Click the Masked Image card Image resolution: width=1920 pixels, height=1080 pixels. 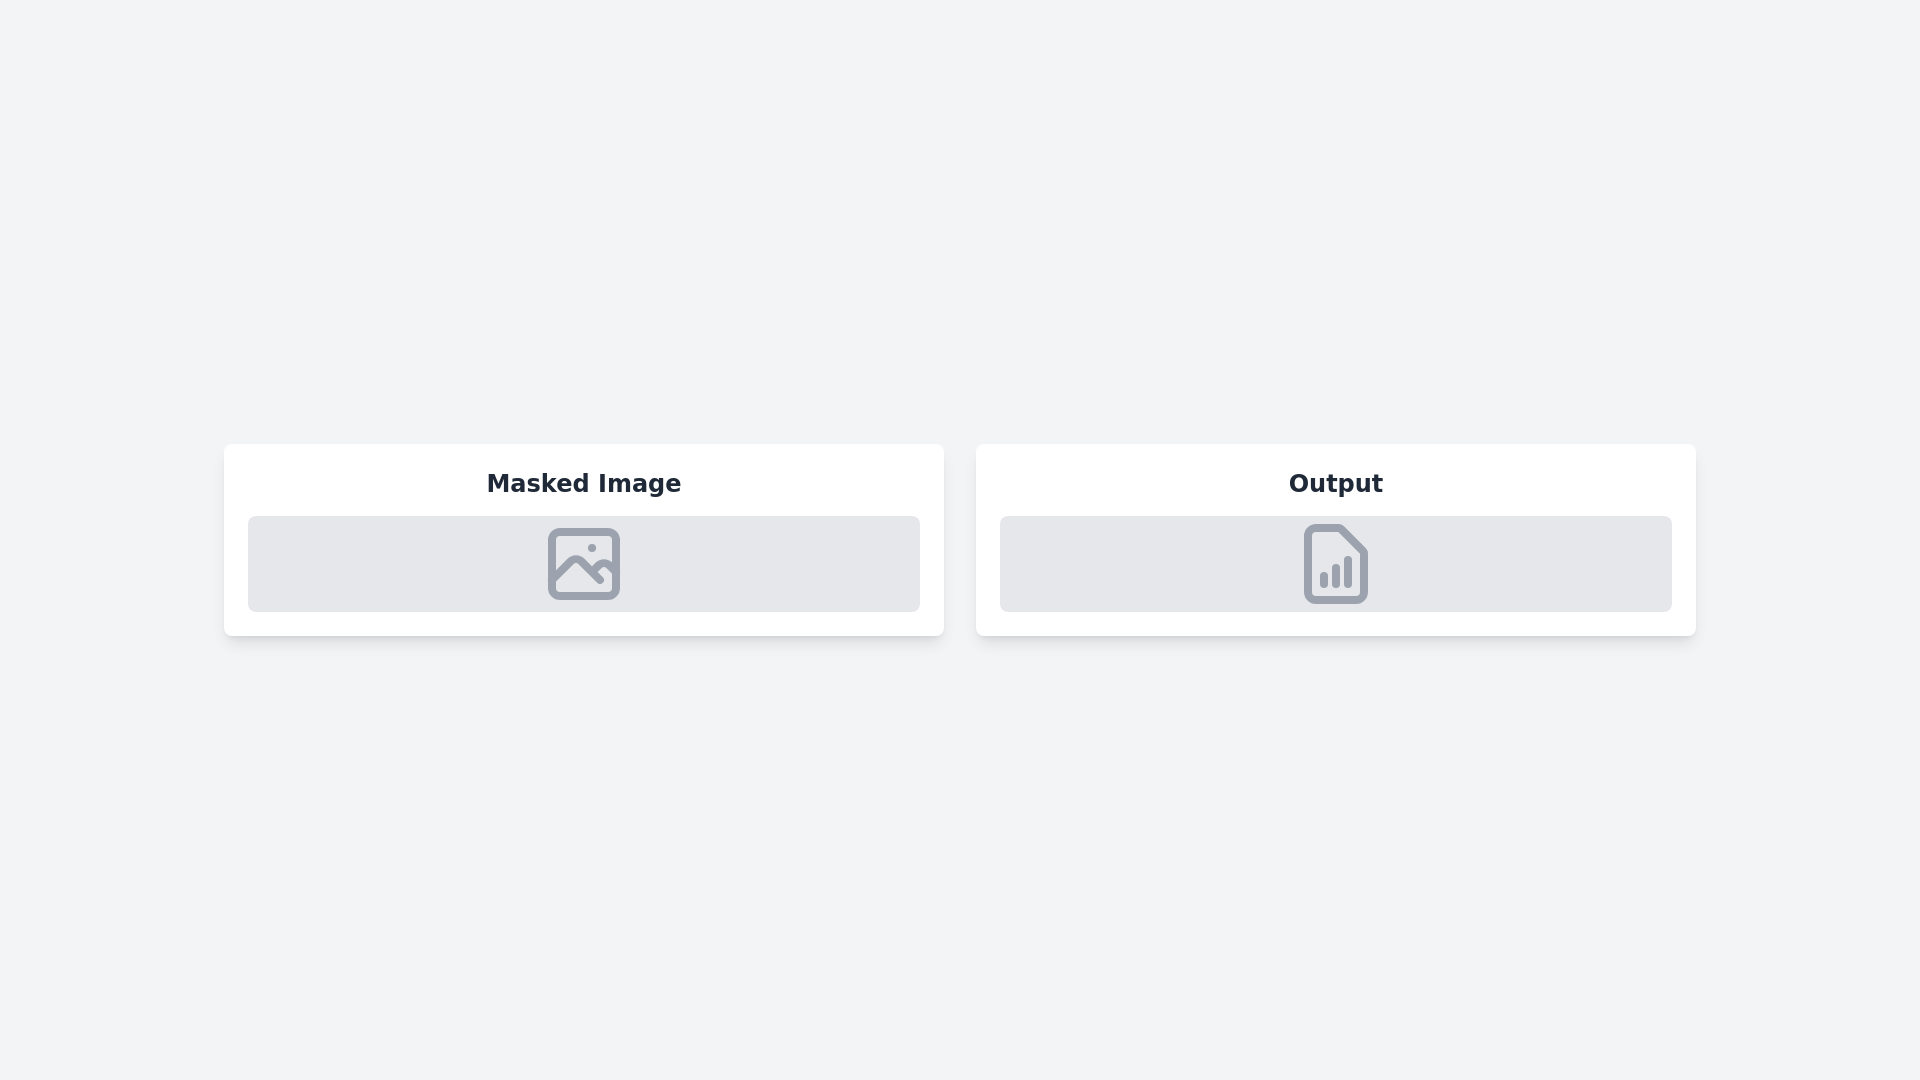click(583, 540)
